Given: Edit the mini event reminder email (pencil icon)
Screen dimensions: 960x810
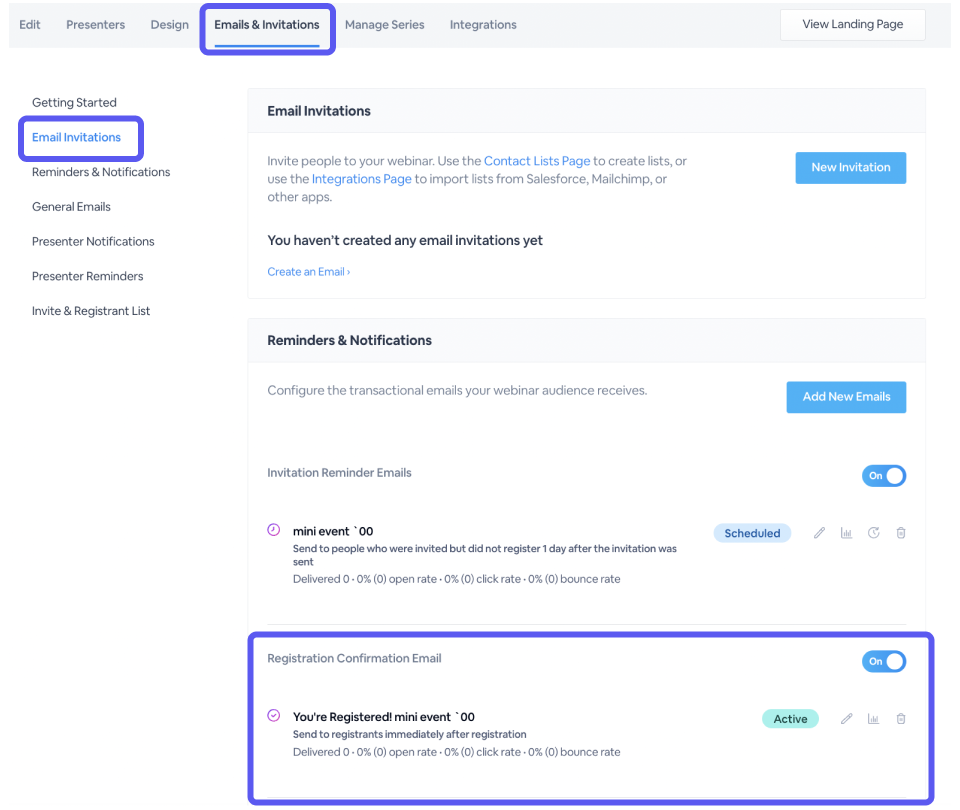Looking at the screenshot, I should pos(819,533).
